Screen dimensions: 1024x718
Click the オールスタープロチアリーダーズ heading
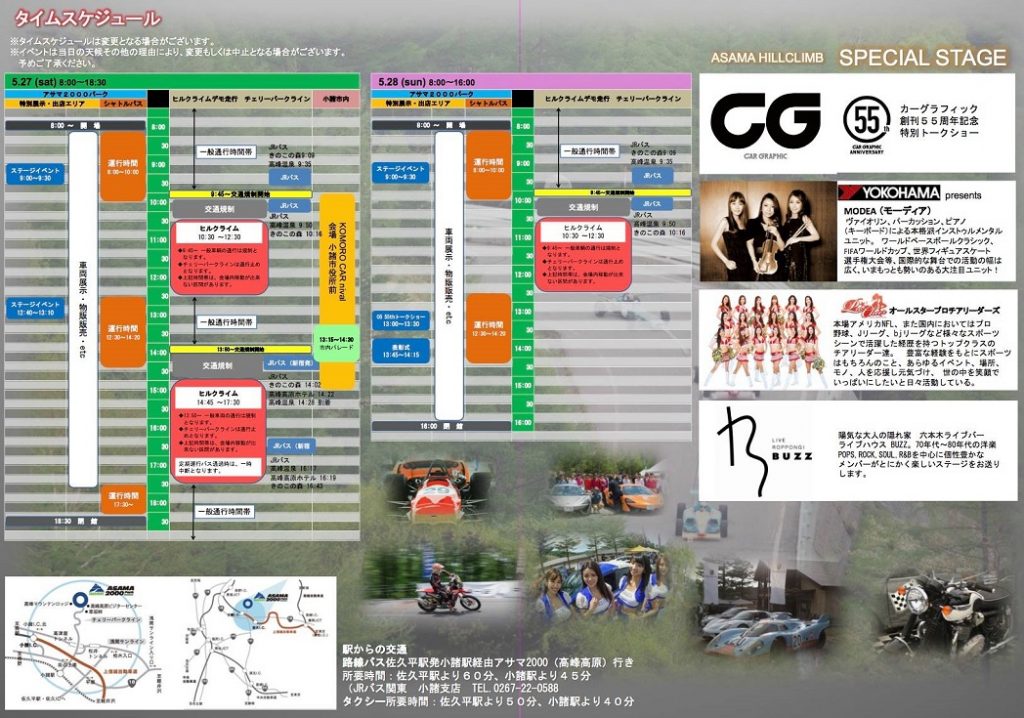coord(944,310)
